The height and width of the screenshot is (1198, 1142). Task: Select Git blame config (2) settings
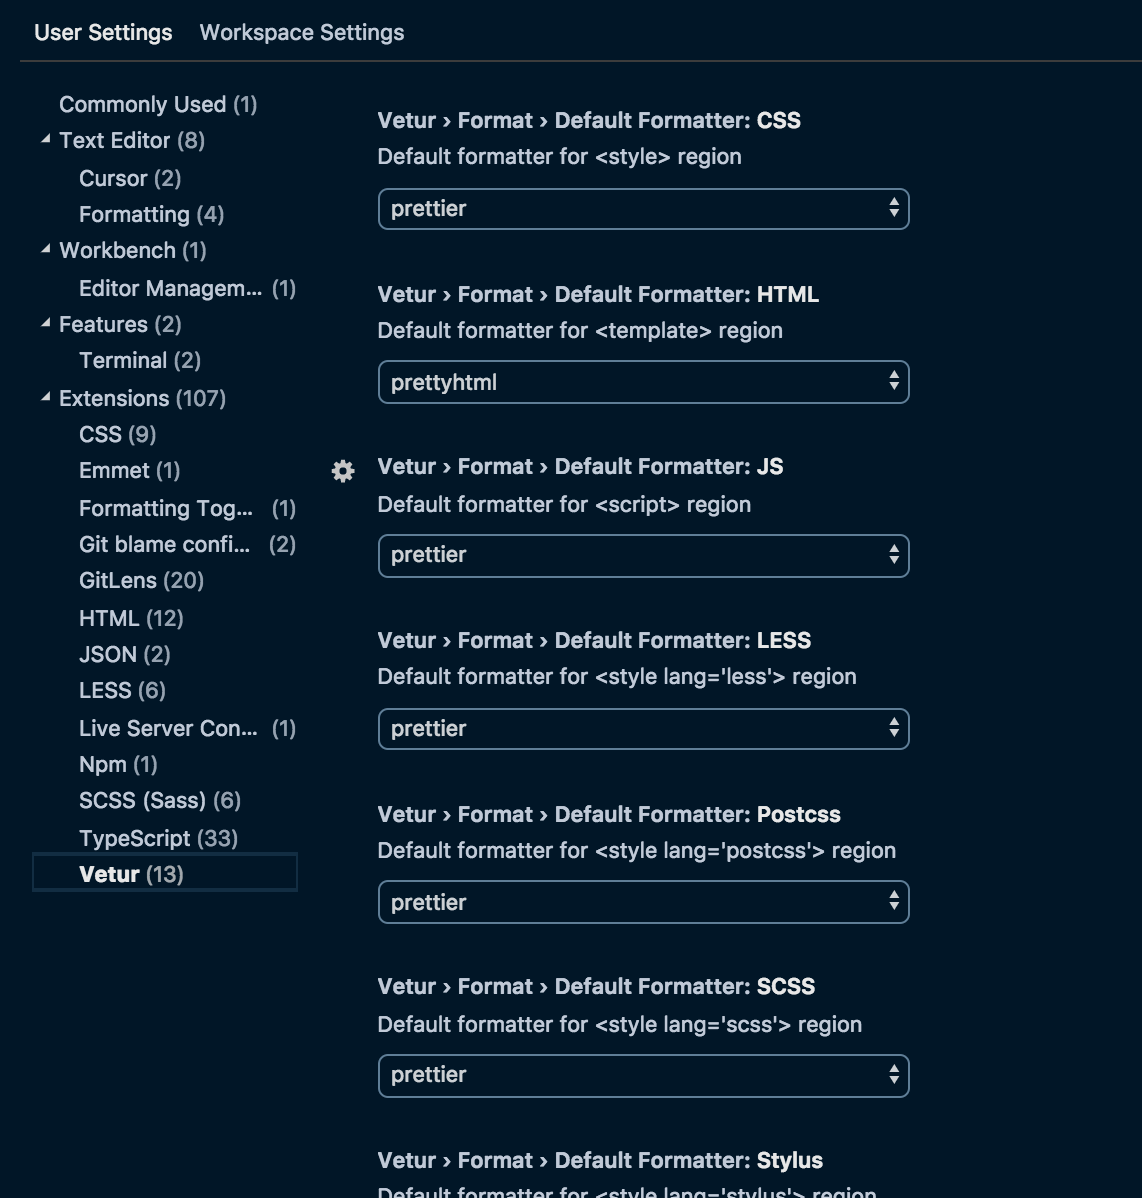click(x=187, y=545)
